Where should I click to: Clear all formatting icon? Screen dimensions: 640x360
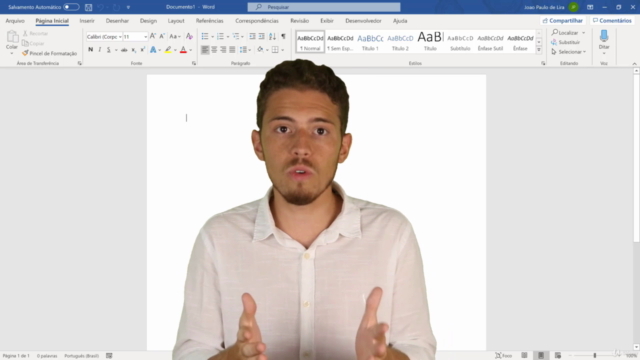point(189,36)
